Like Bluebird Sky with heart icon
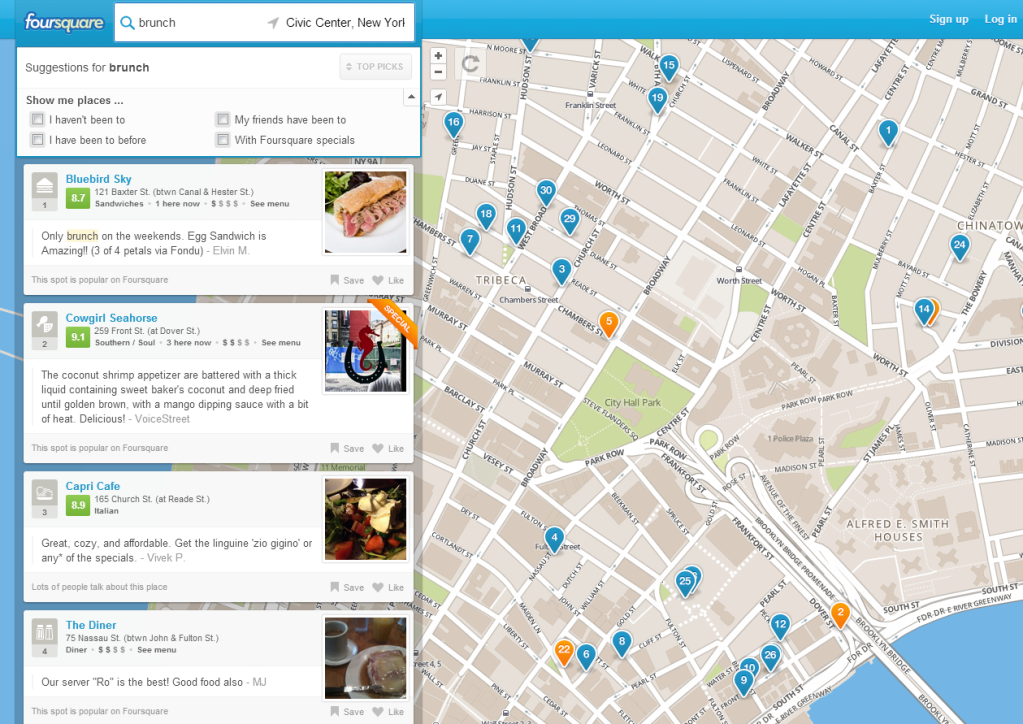This screenshot has width=1023, height=724. pyautogui.click(x=388, y=280)
